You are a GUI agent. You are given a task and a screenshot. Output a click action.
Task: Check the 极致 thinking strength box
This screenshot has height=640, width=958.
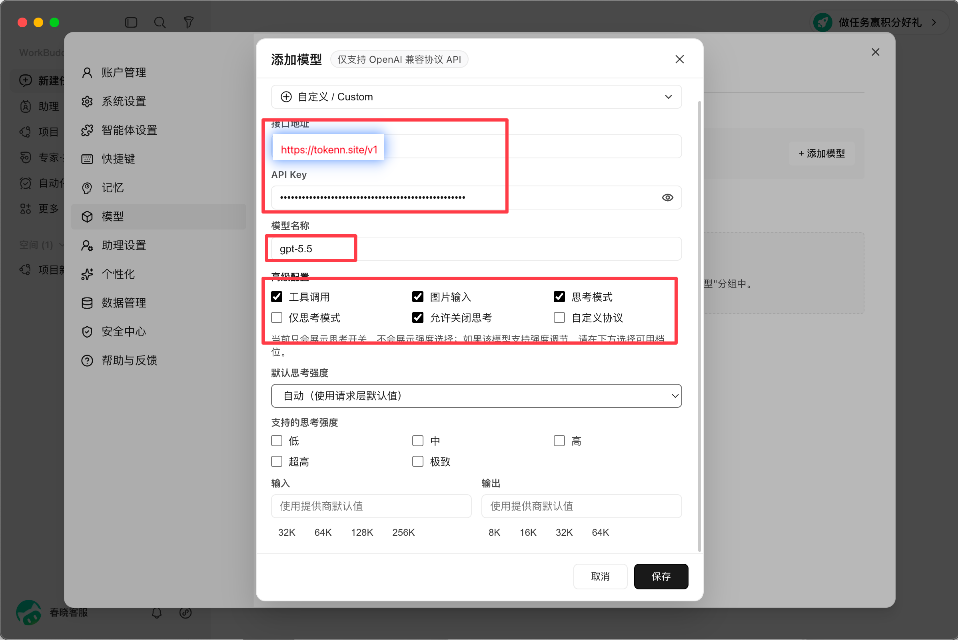(x=418, y=462)
